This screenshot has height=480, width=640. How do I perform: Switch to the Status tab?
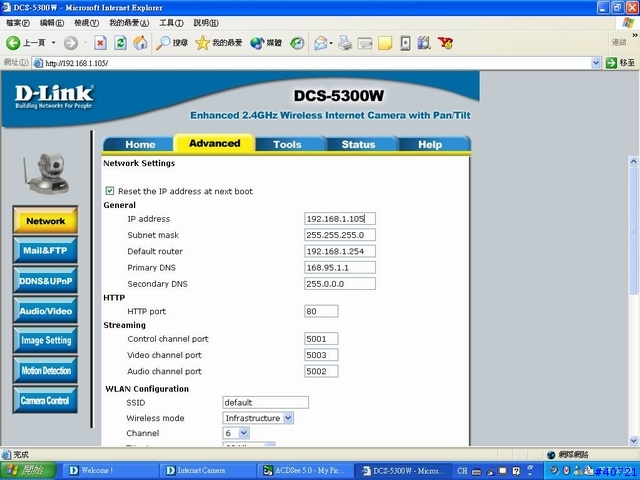358,144
